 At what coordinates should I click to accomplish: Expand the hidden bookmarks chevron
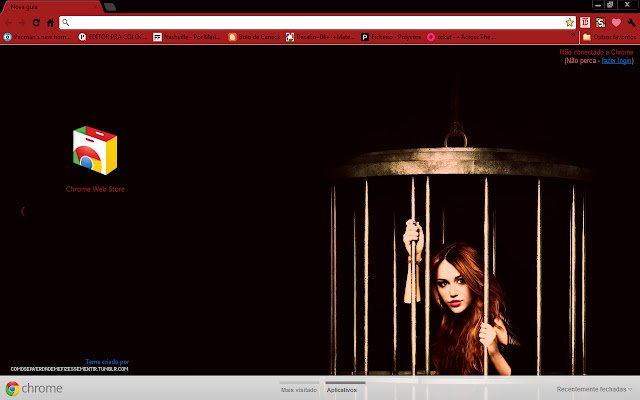pos(573,36)
